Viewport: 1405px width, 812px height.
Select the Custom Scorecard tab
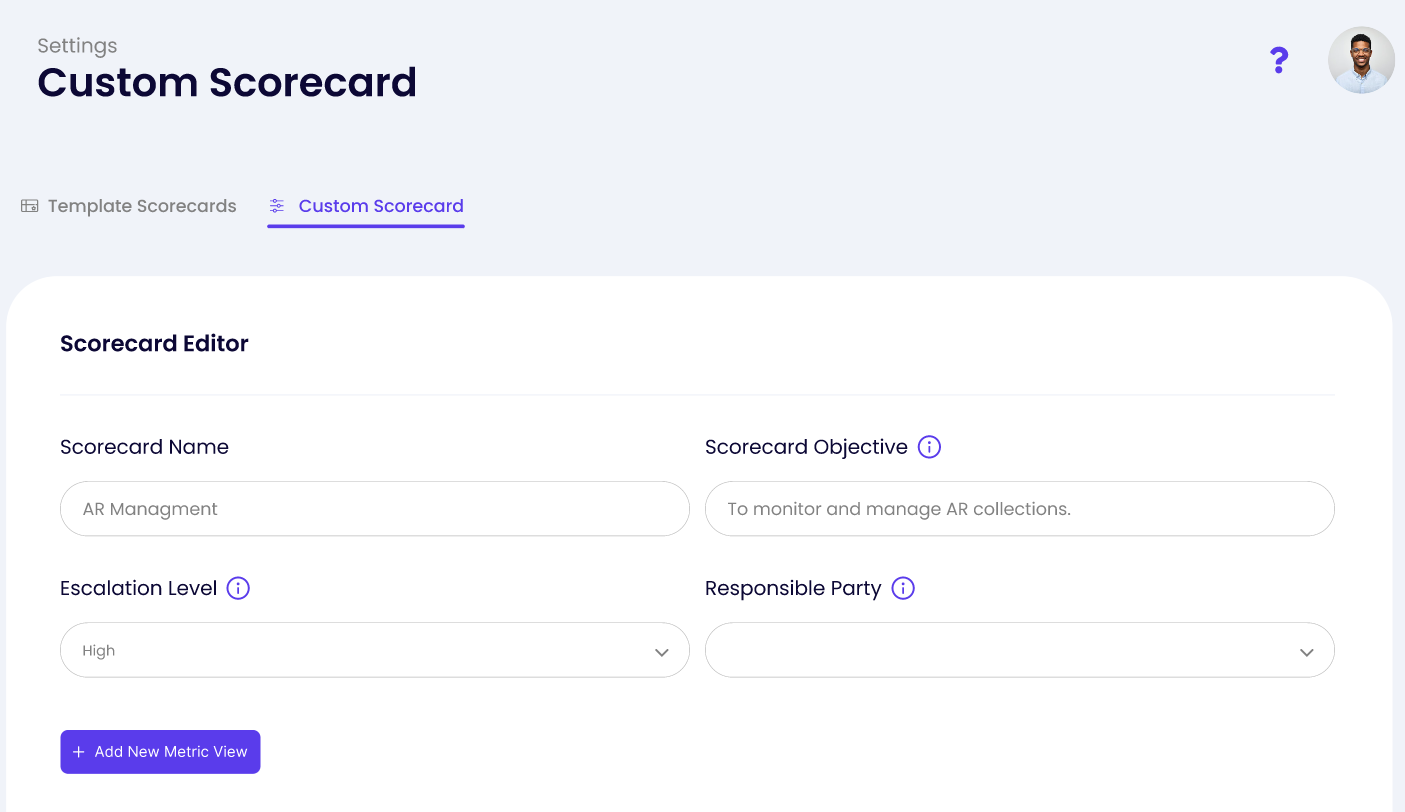coord(380,205)
